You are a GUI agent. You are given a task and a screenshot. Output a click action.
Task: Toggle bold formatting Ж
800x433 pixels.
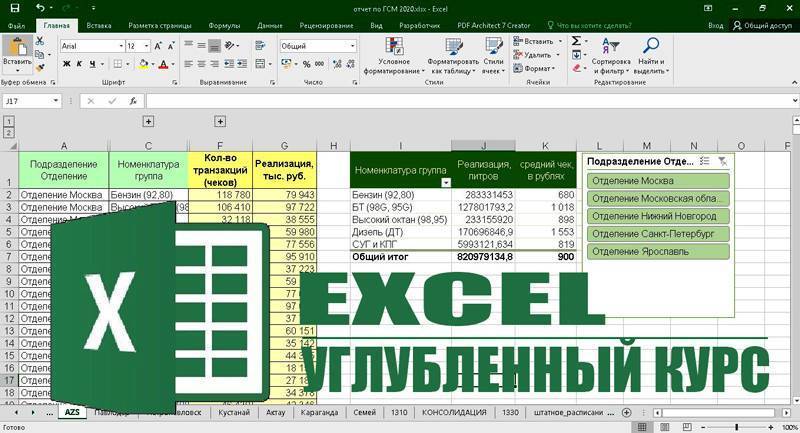coord(66,63)
